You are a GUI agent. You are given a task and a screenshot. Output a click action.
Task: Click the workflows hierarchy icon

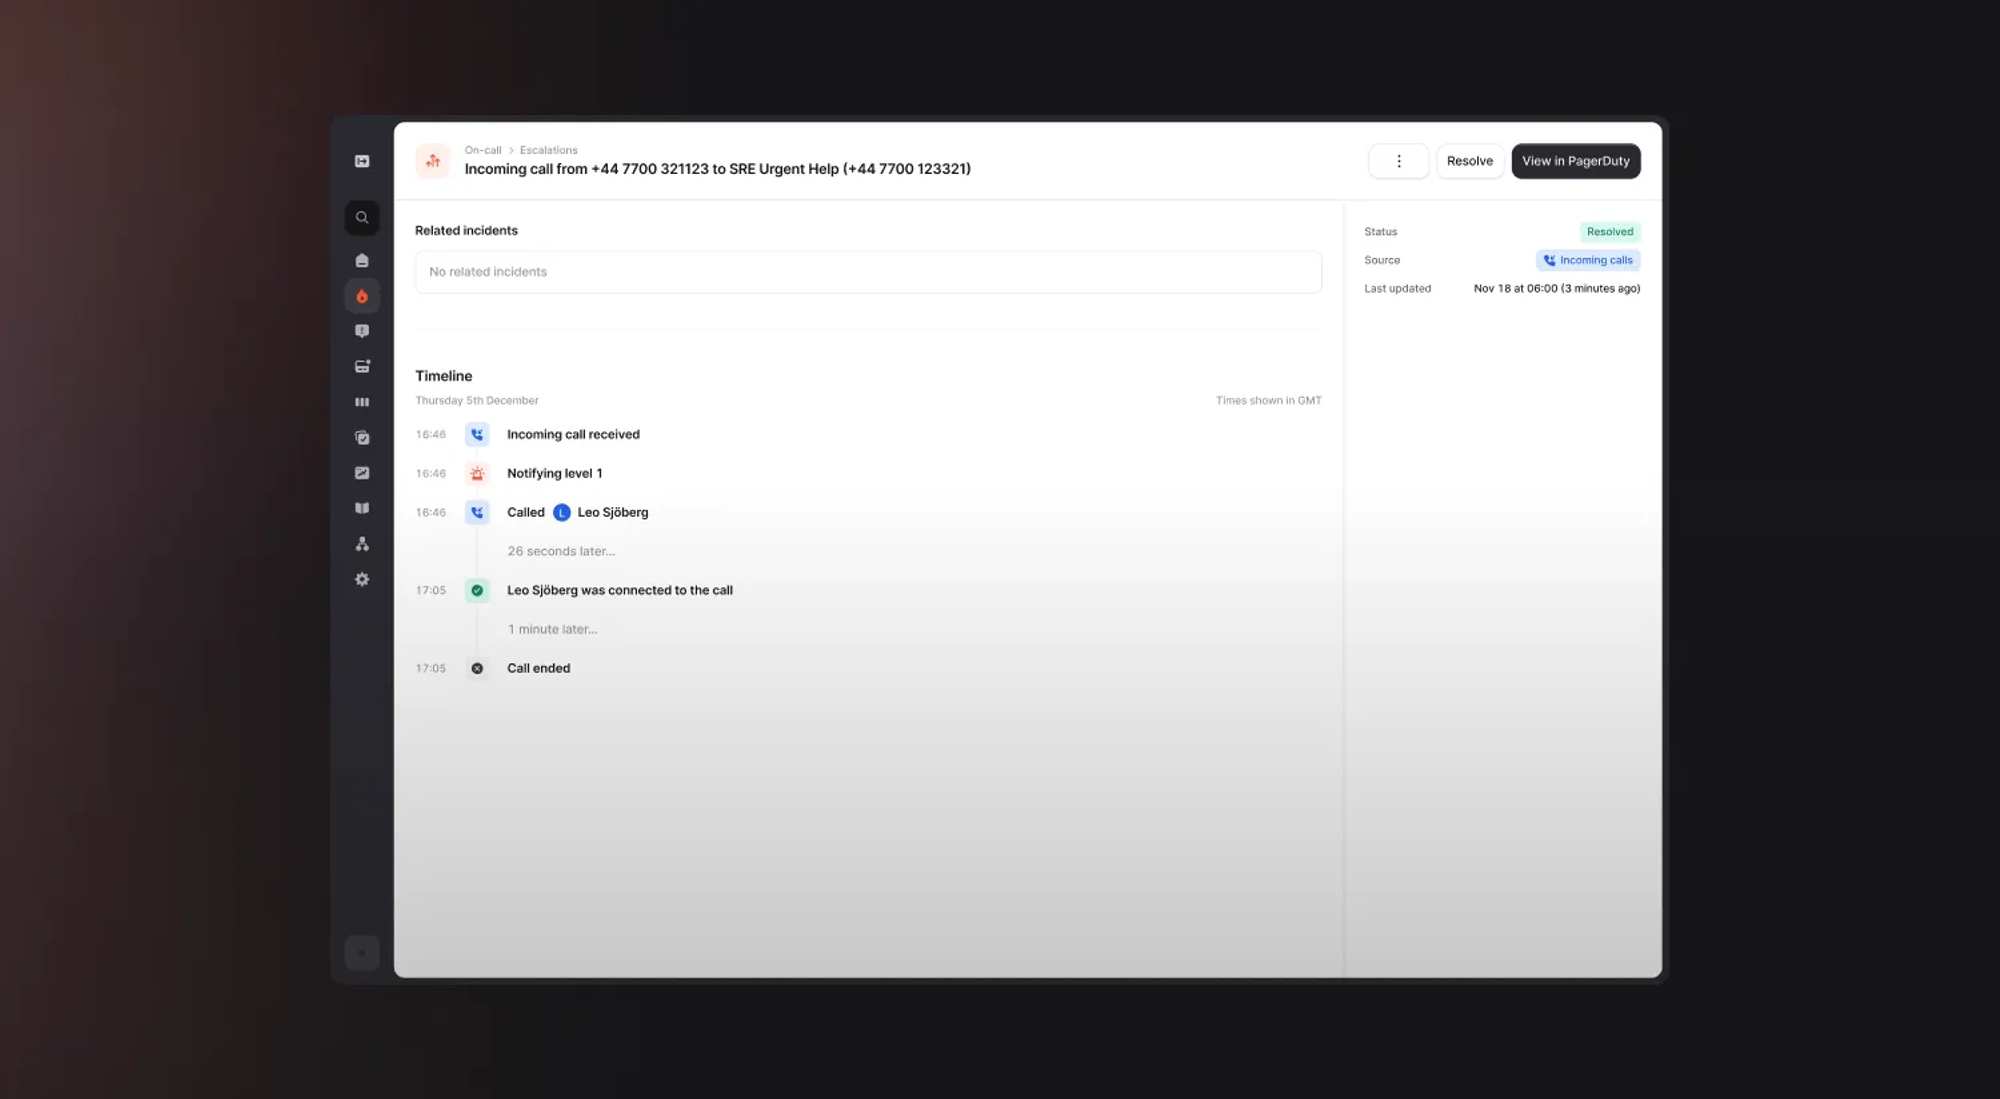click(362, 544)
